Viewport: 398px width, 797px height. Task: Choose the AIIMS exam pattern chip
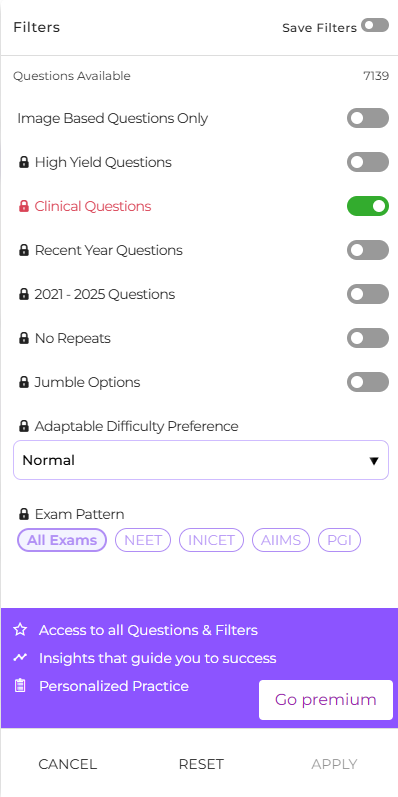pos(281,540)
